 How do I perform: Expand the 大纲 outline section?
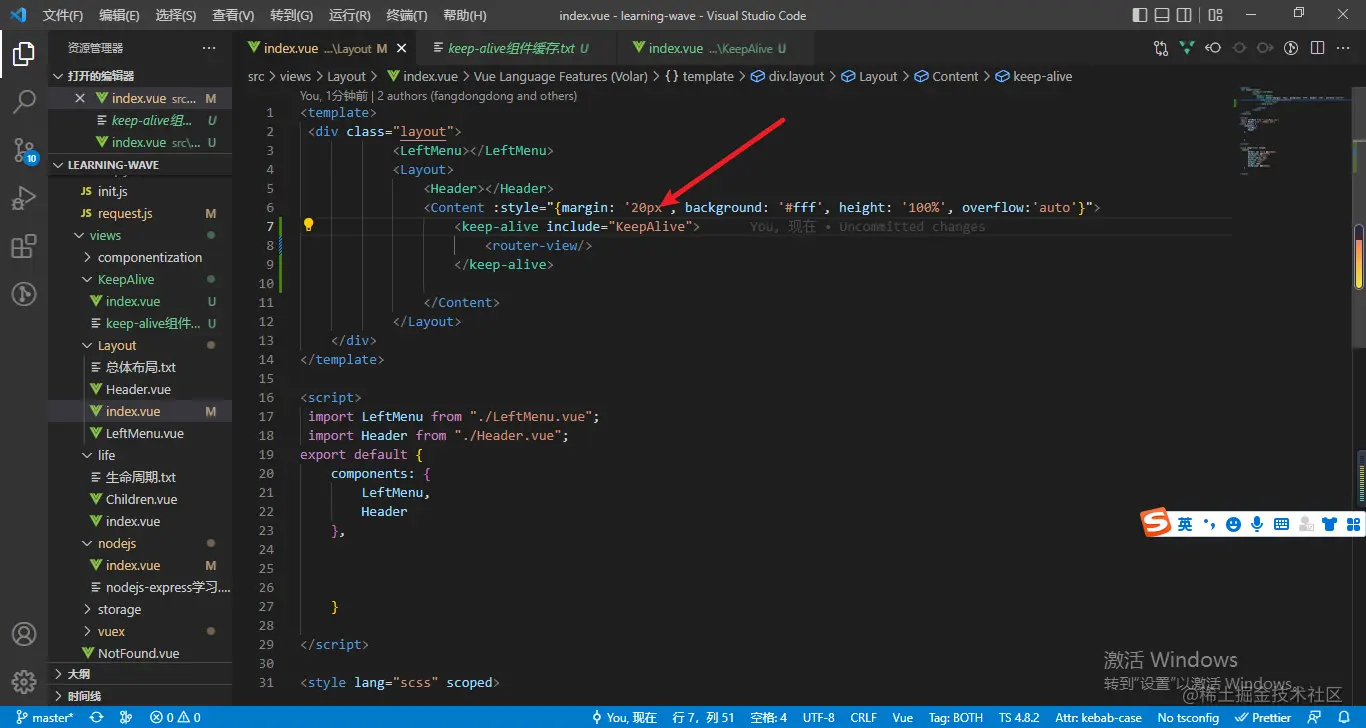(x=140, y=674)
